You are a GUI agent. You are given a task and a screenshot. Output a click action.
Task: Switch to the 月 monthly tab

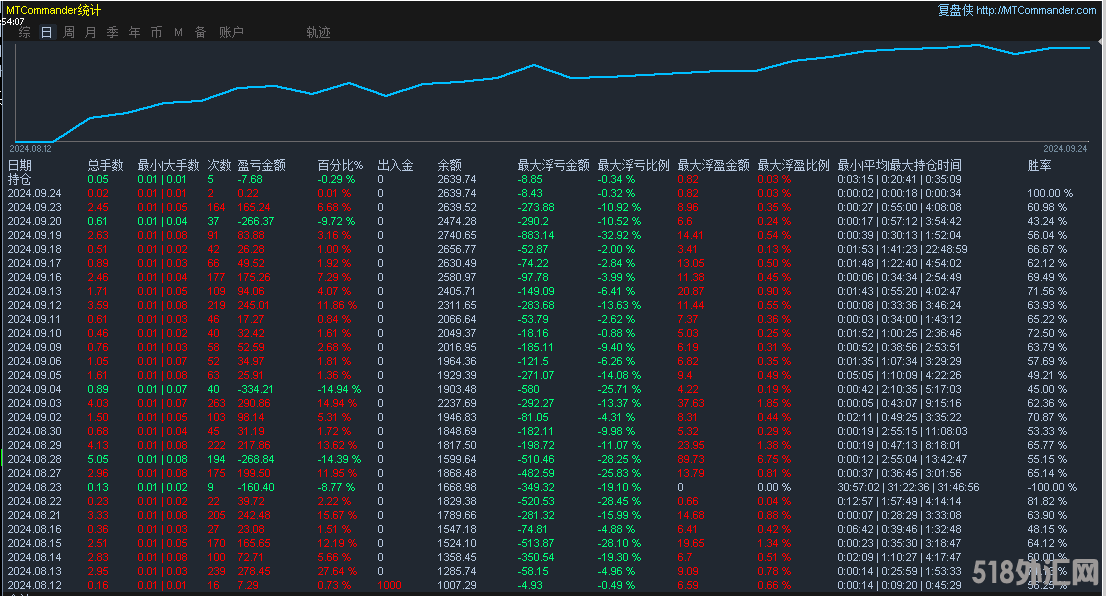[x=91, y=32]
